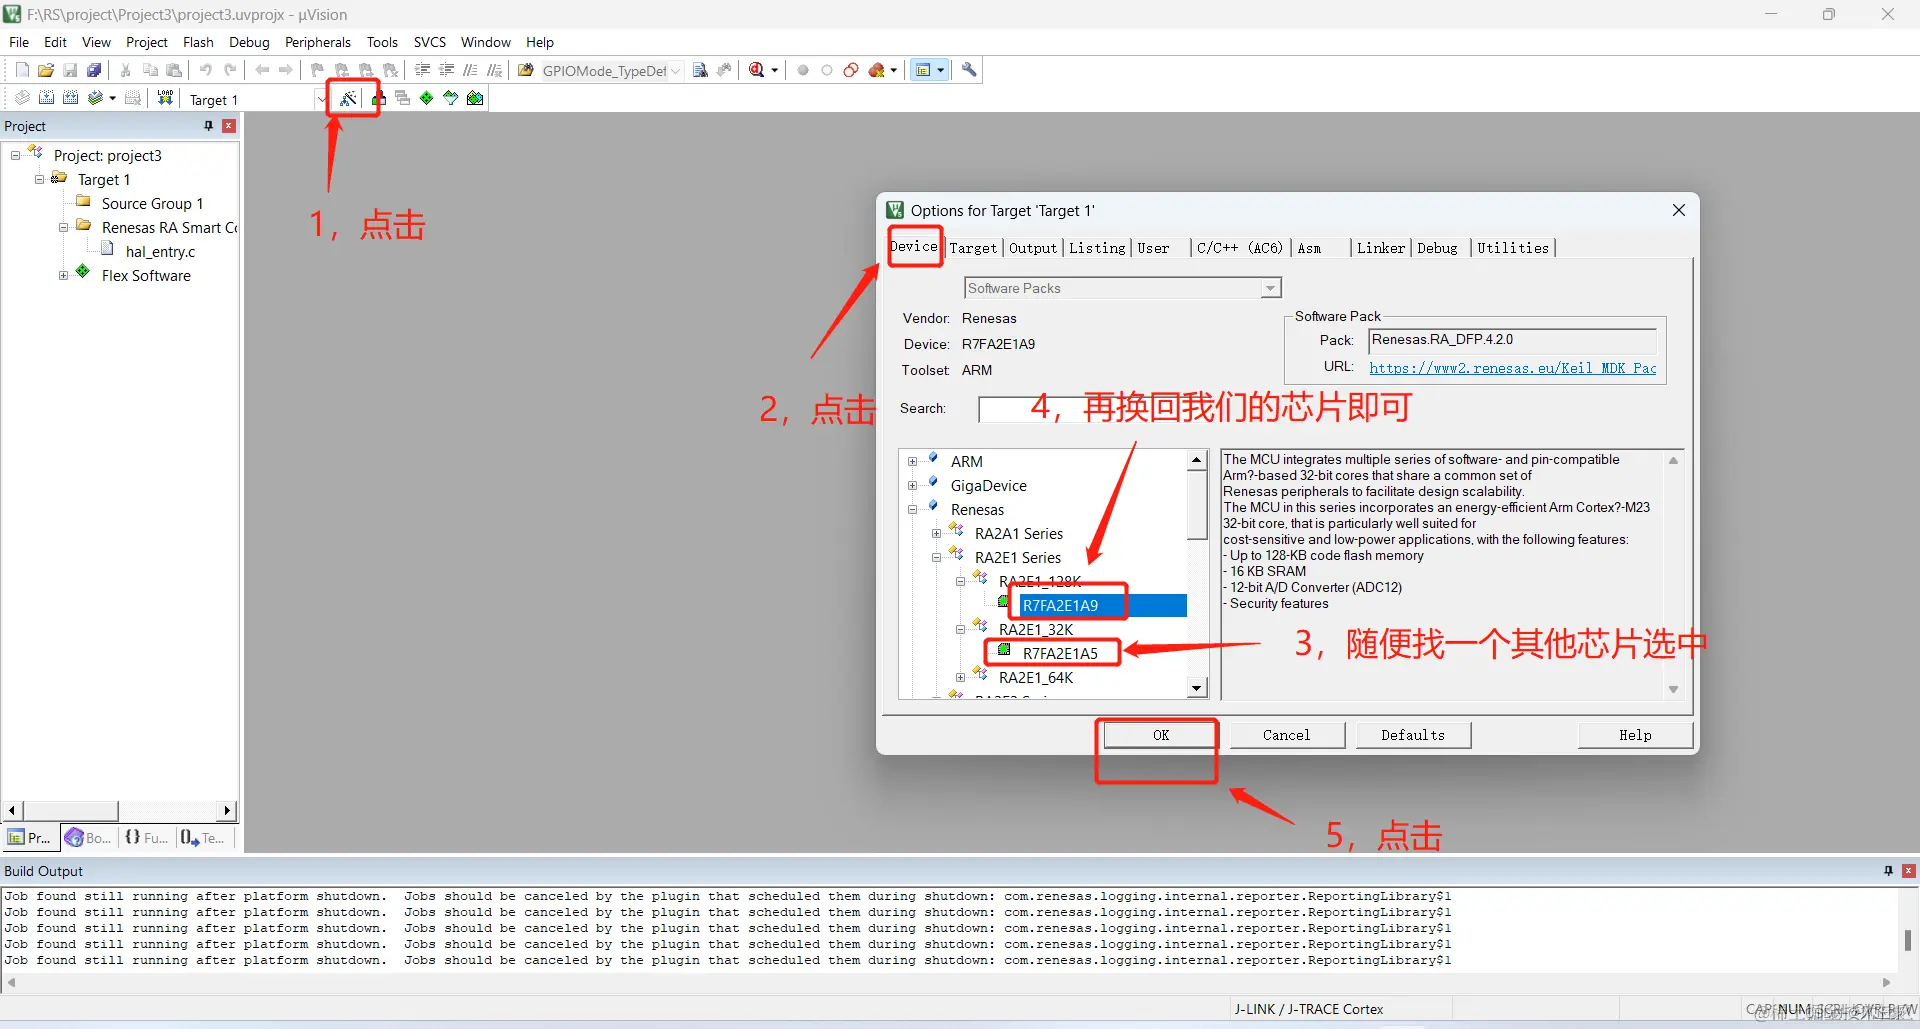The height and width of the screenshot is (1029, 1920).
Task: Switch to the Linker tab
Action: [x=1381, y=248]
